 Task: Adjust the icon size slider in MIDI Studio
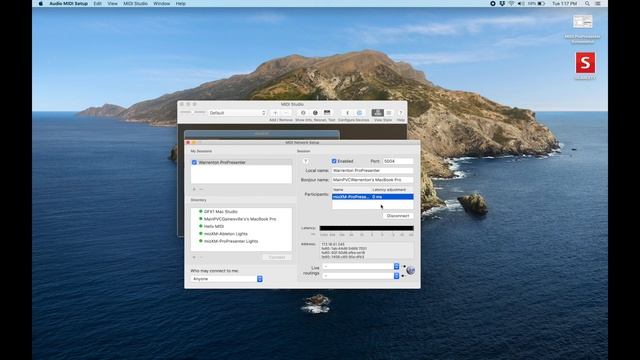pos(193,112)
